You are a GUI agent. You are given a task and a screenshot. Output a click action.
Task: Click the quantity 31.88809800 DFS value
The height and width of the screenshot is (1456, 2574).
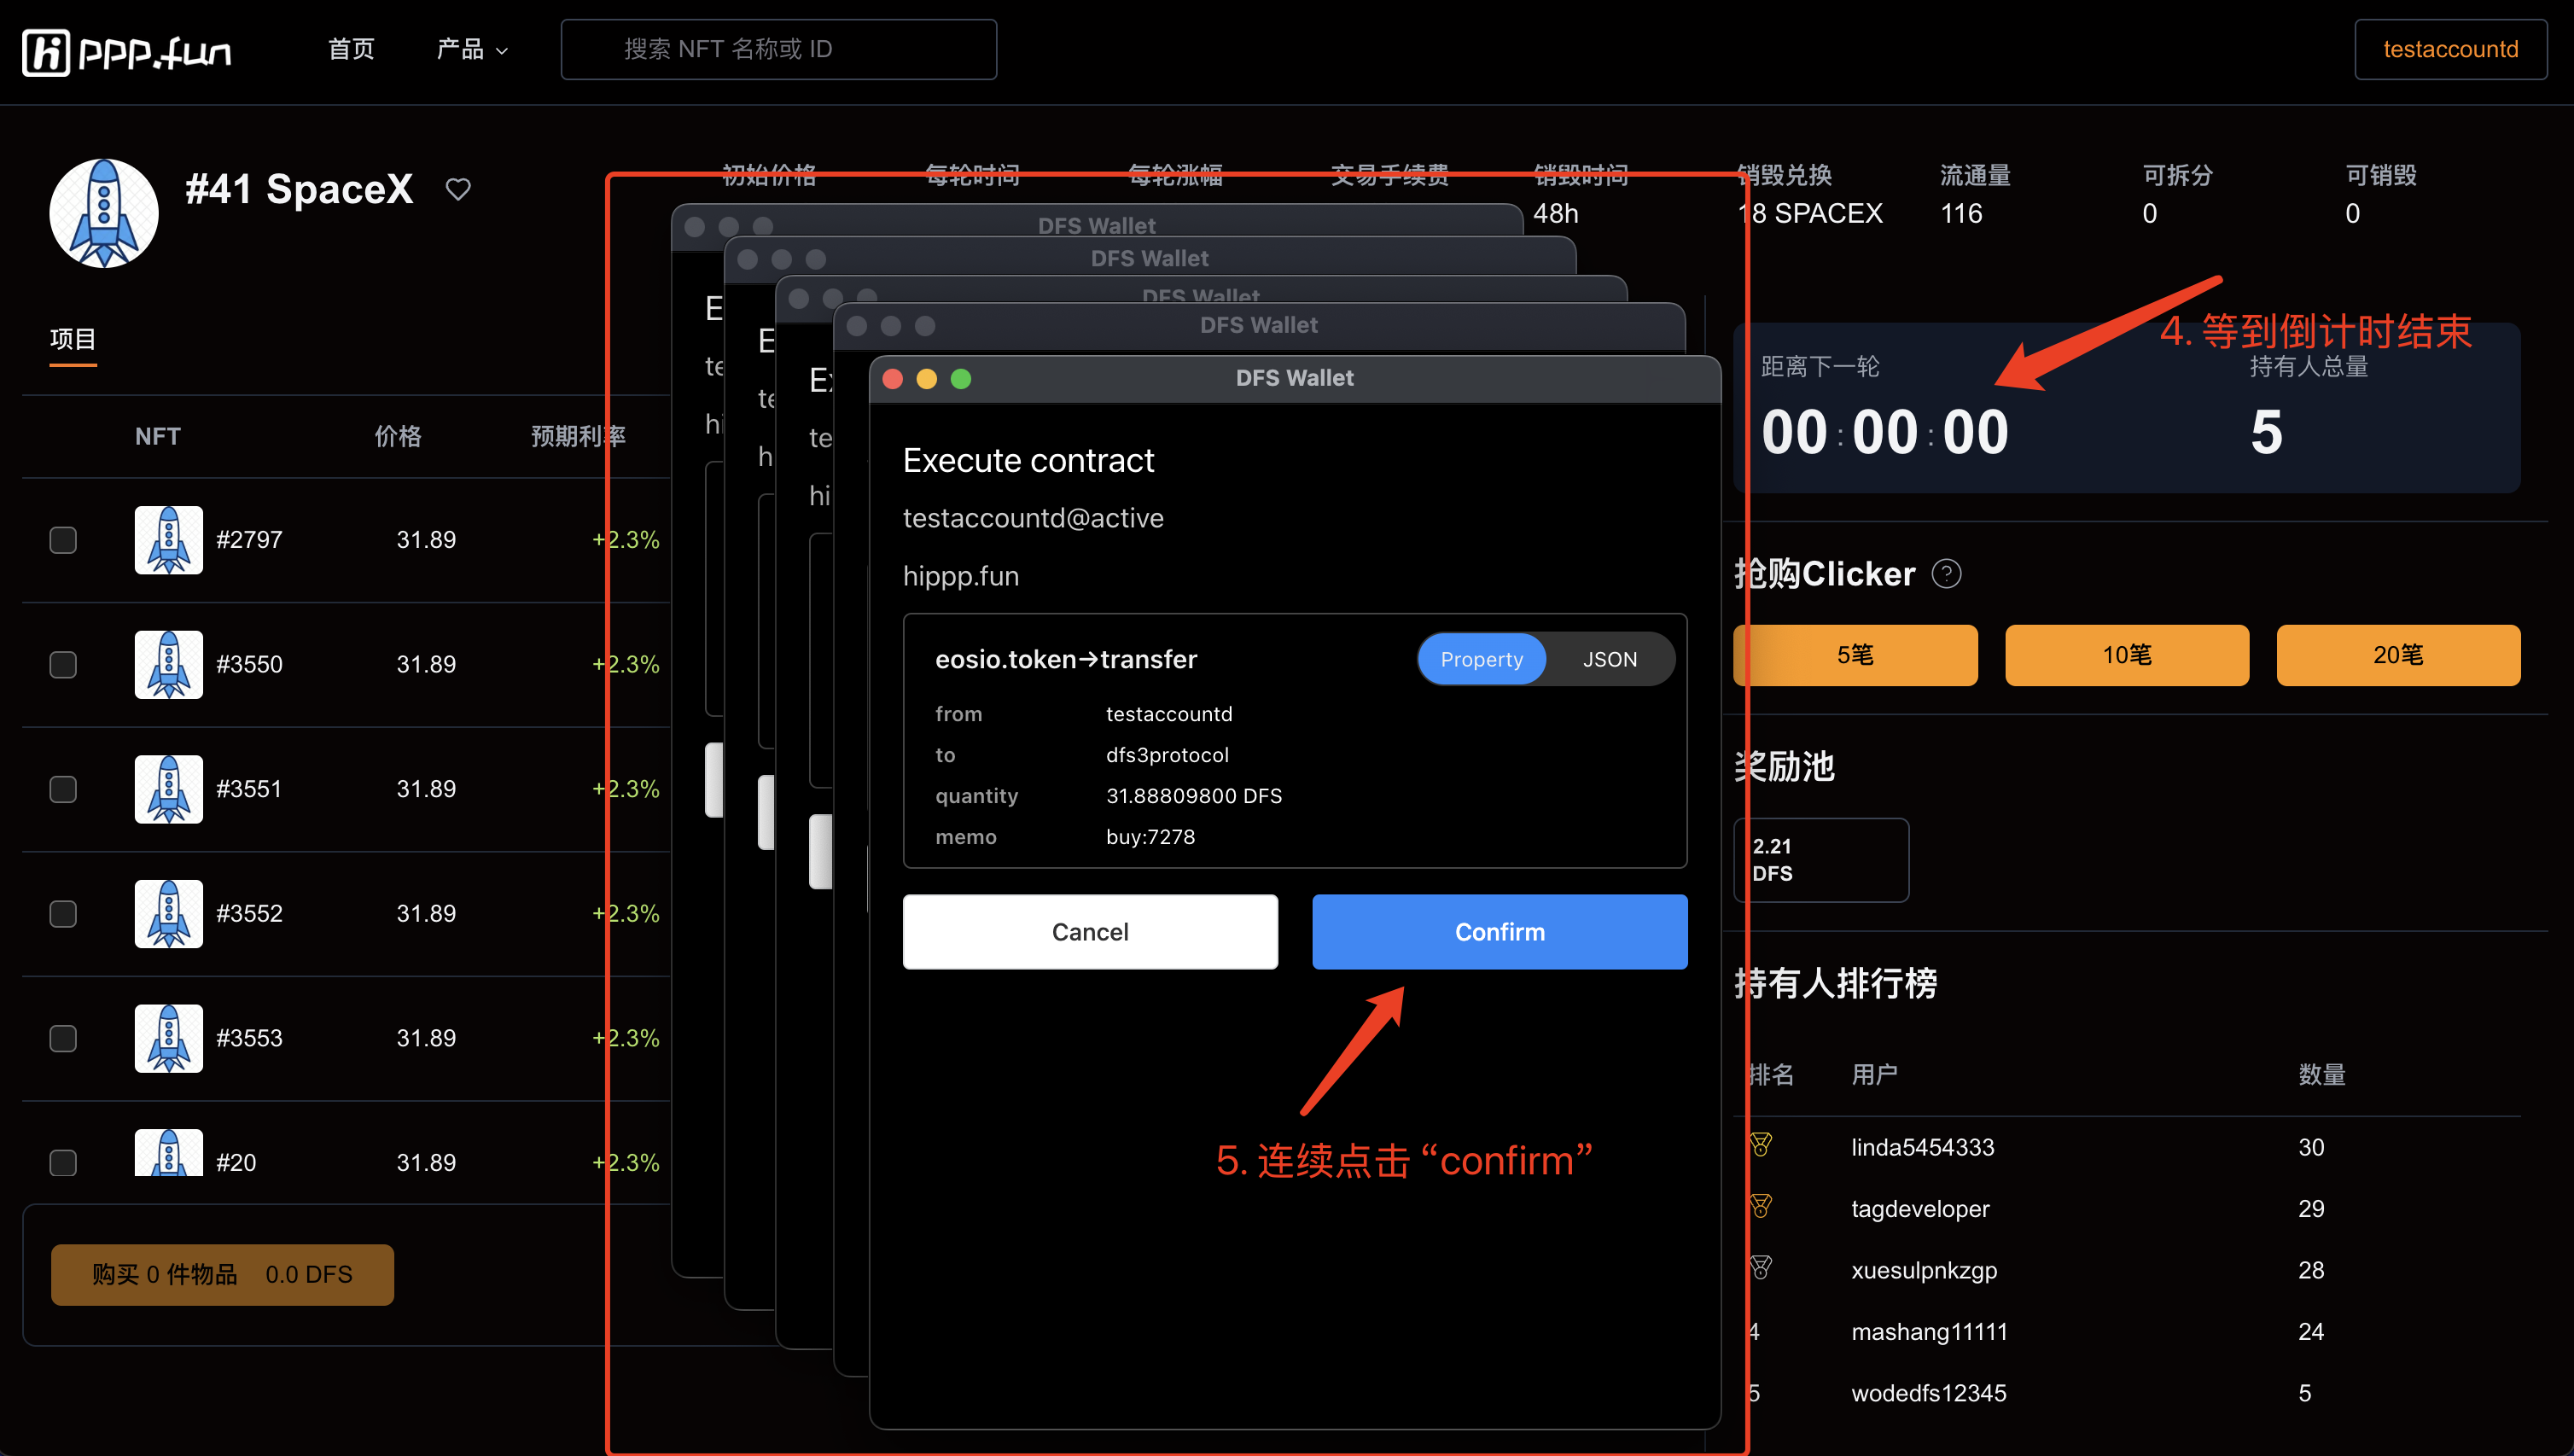coord(1193,796)
